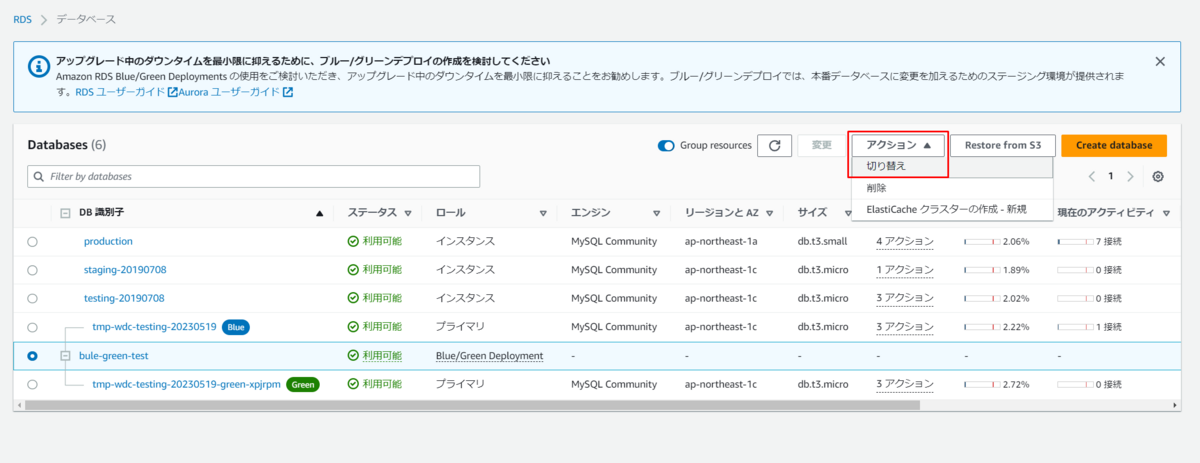Open table preferences gear icon

coord(1158,177)
